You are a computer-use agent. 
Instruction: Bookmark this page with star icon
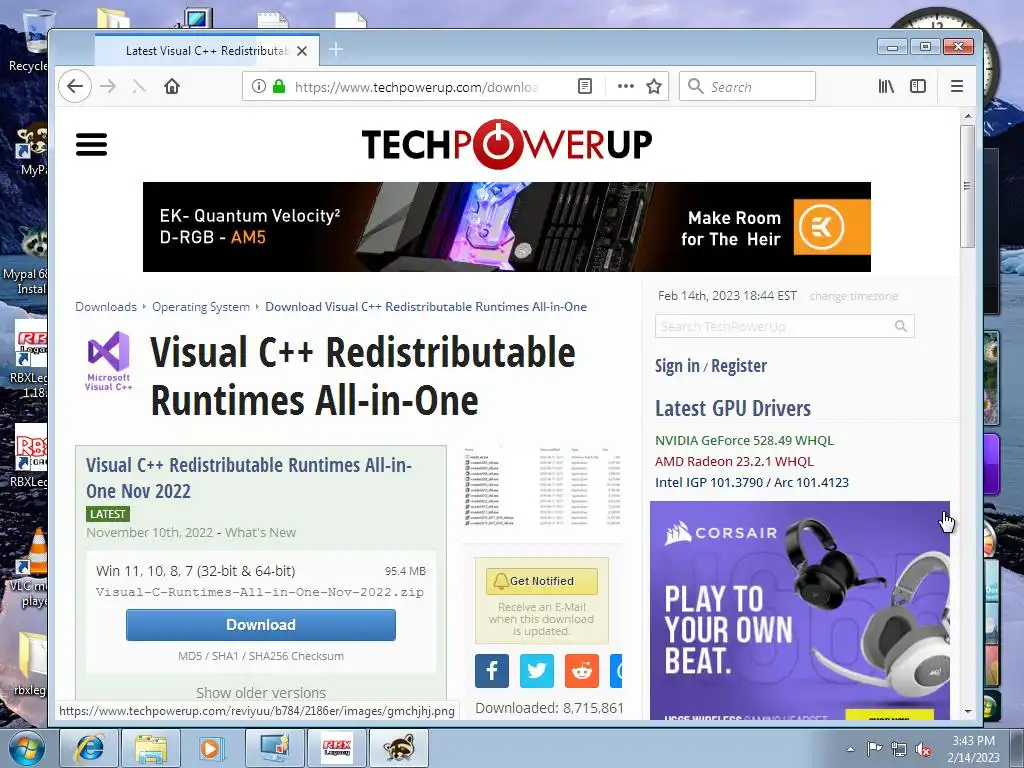coord(654,86)
